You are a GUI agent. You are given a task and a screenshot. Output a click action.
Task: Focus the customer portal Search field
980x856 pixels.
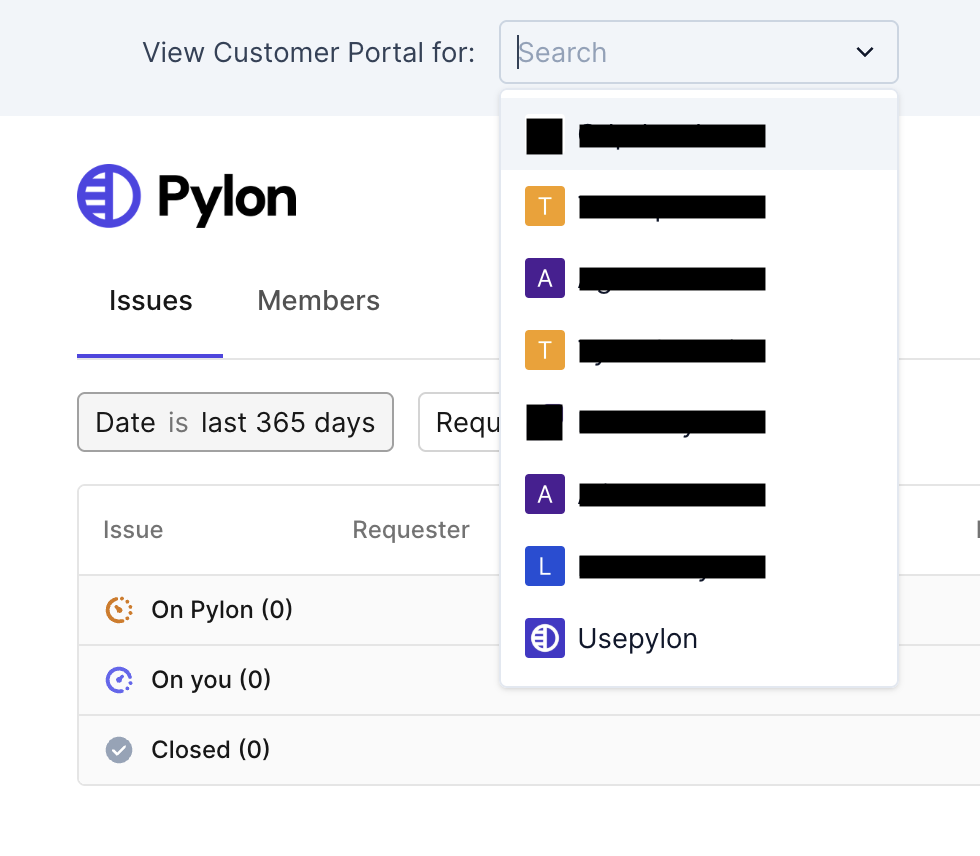(x=680, y=52)
